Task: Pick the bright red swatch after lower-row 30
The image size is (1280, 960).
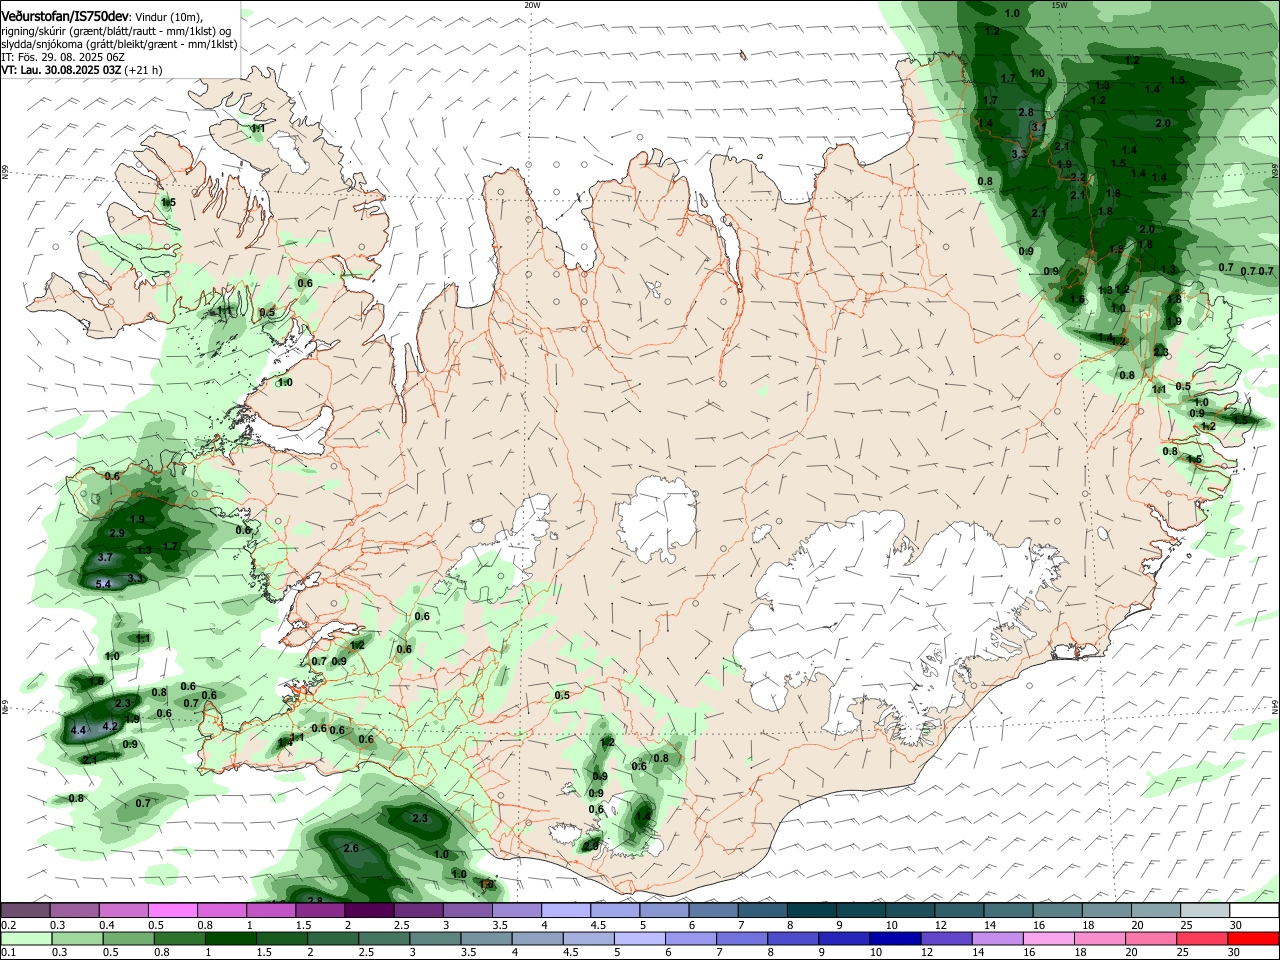Action: coord(1253,938)
